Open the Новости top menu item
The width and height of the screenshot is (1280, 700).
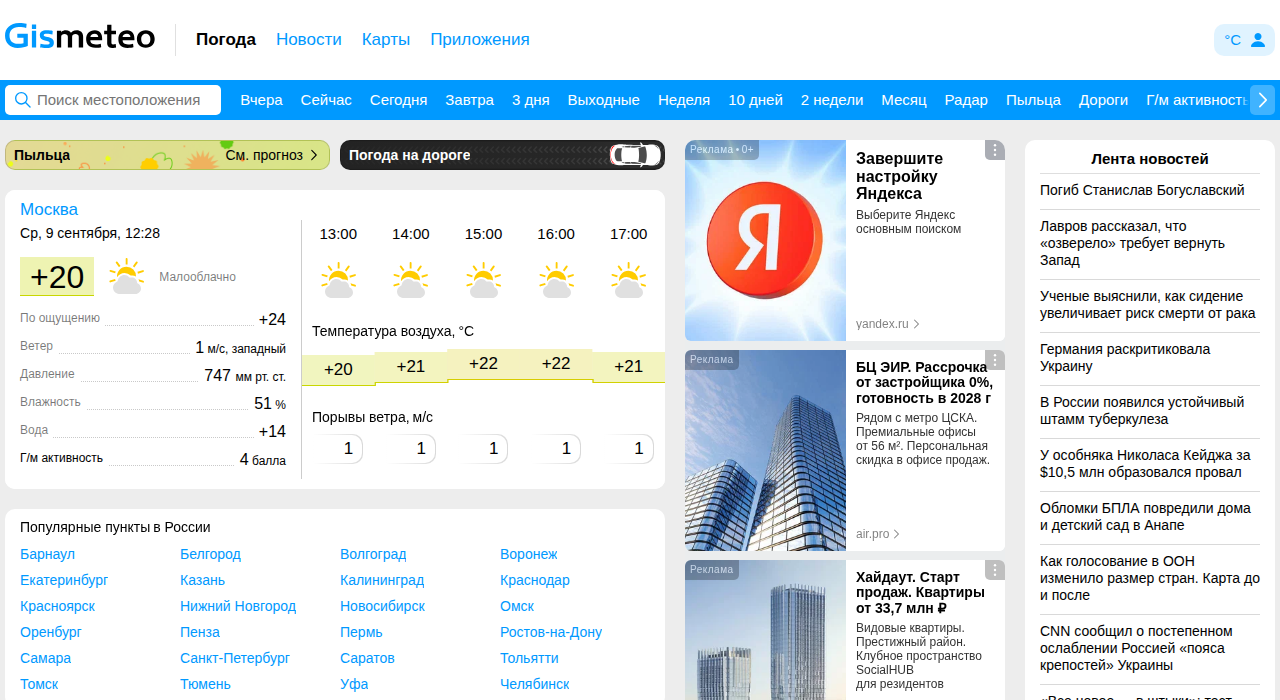pos(309,40)
